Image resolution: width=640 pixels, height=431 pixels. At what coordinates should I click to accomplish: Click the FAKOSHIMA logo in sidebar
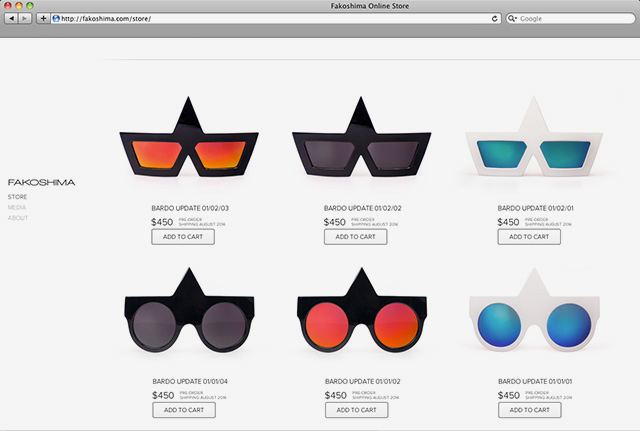41,182
